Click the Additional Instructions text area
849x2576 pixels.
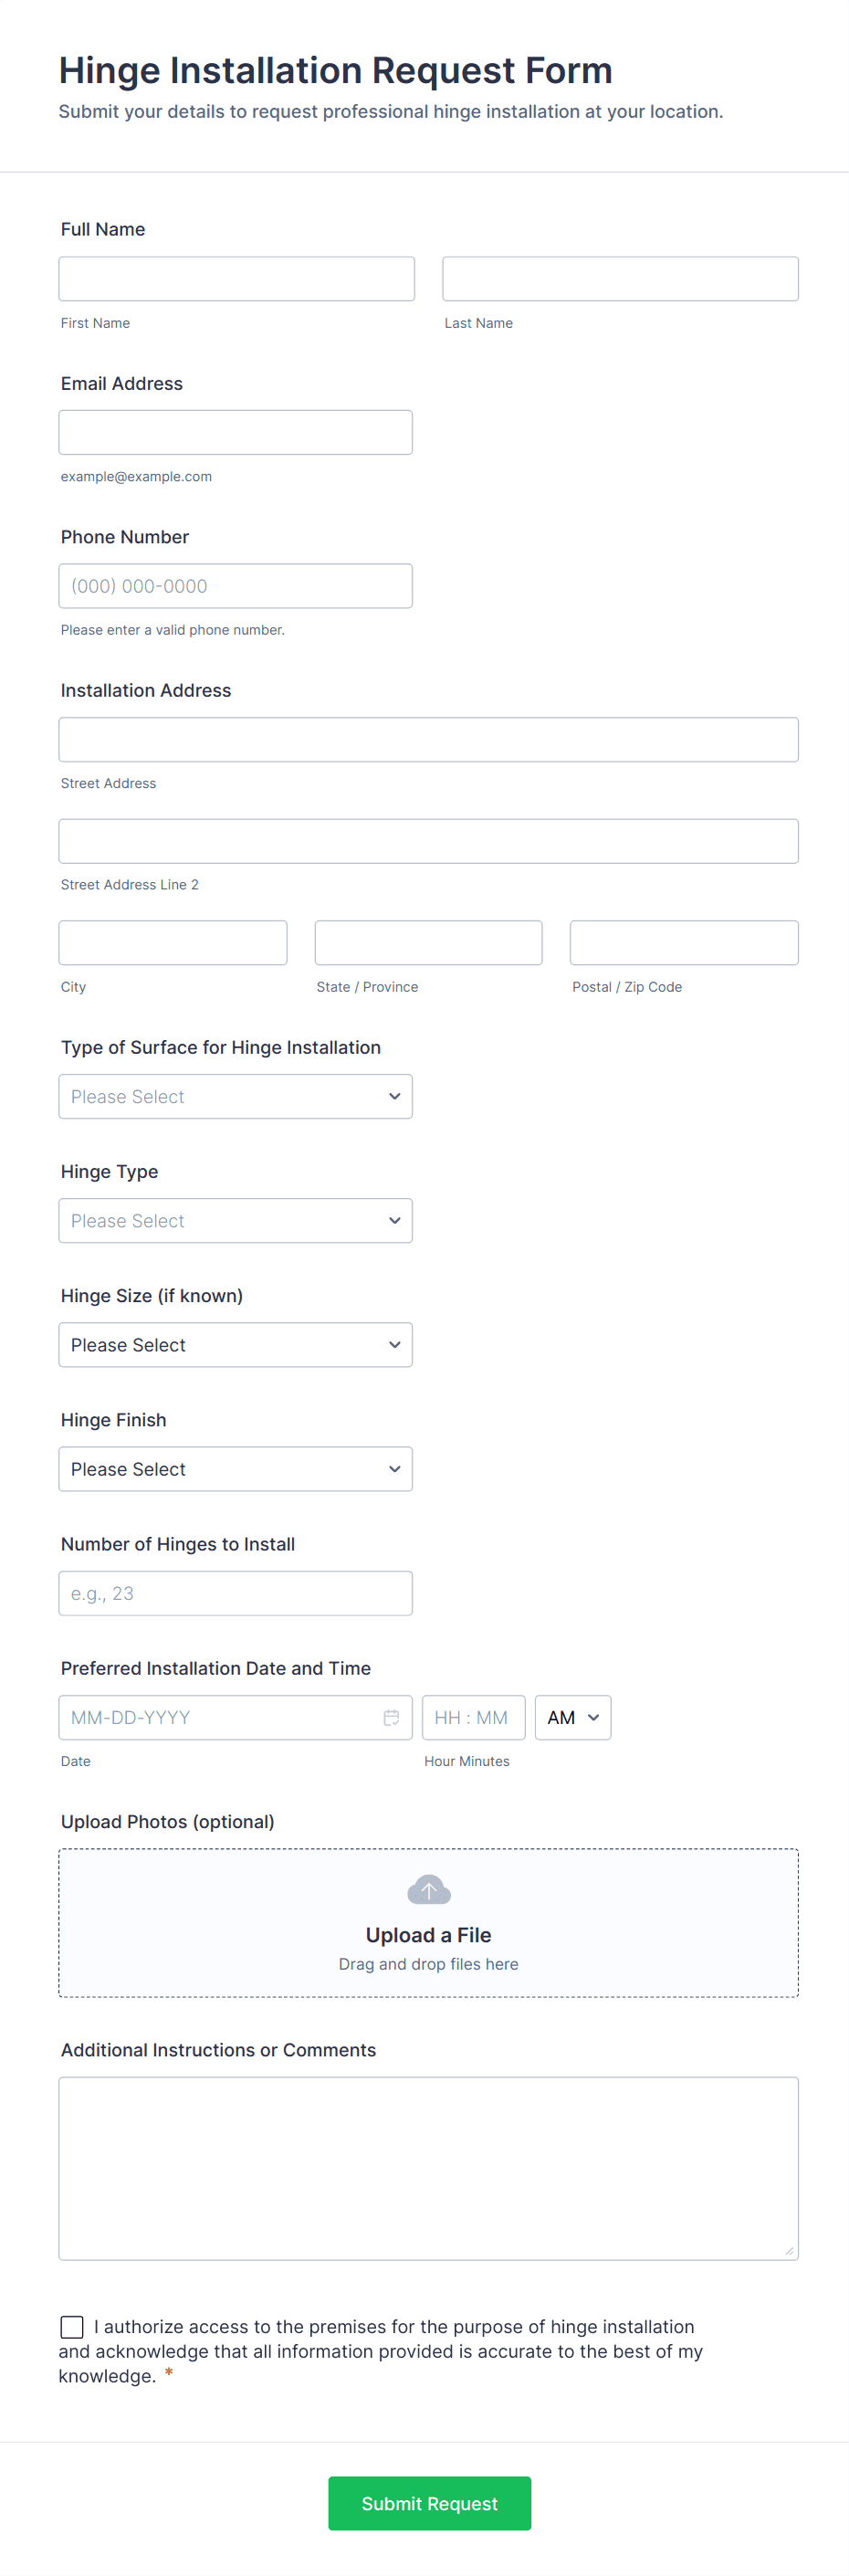click(428, 2167)
